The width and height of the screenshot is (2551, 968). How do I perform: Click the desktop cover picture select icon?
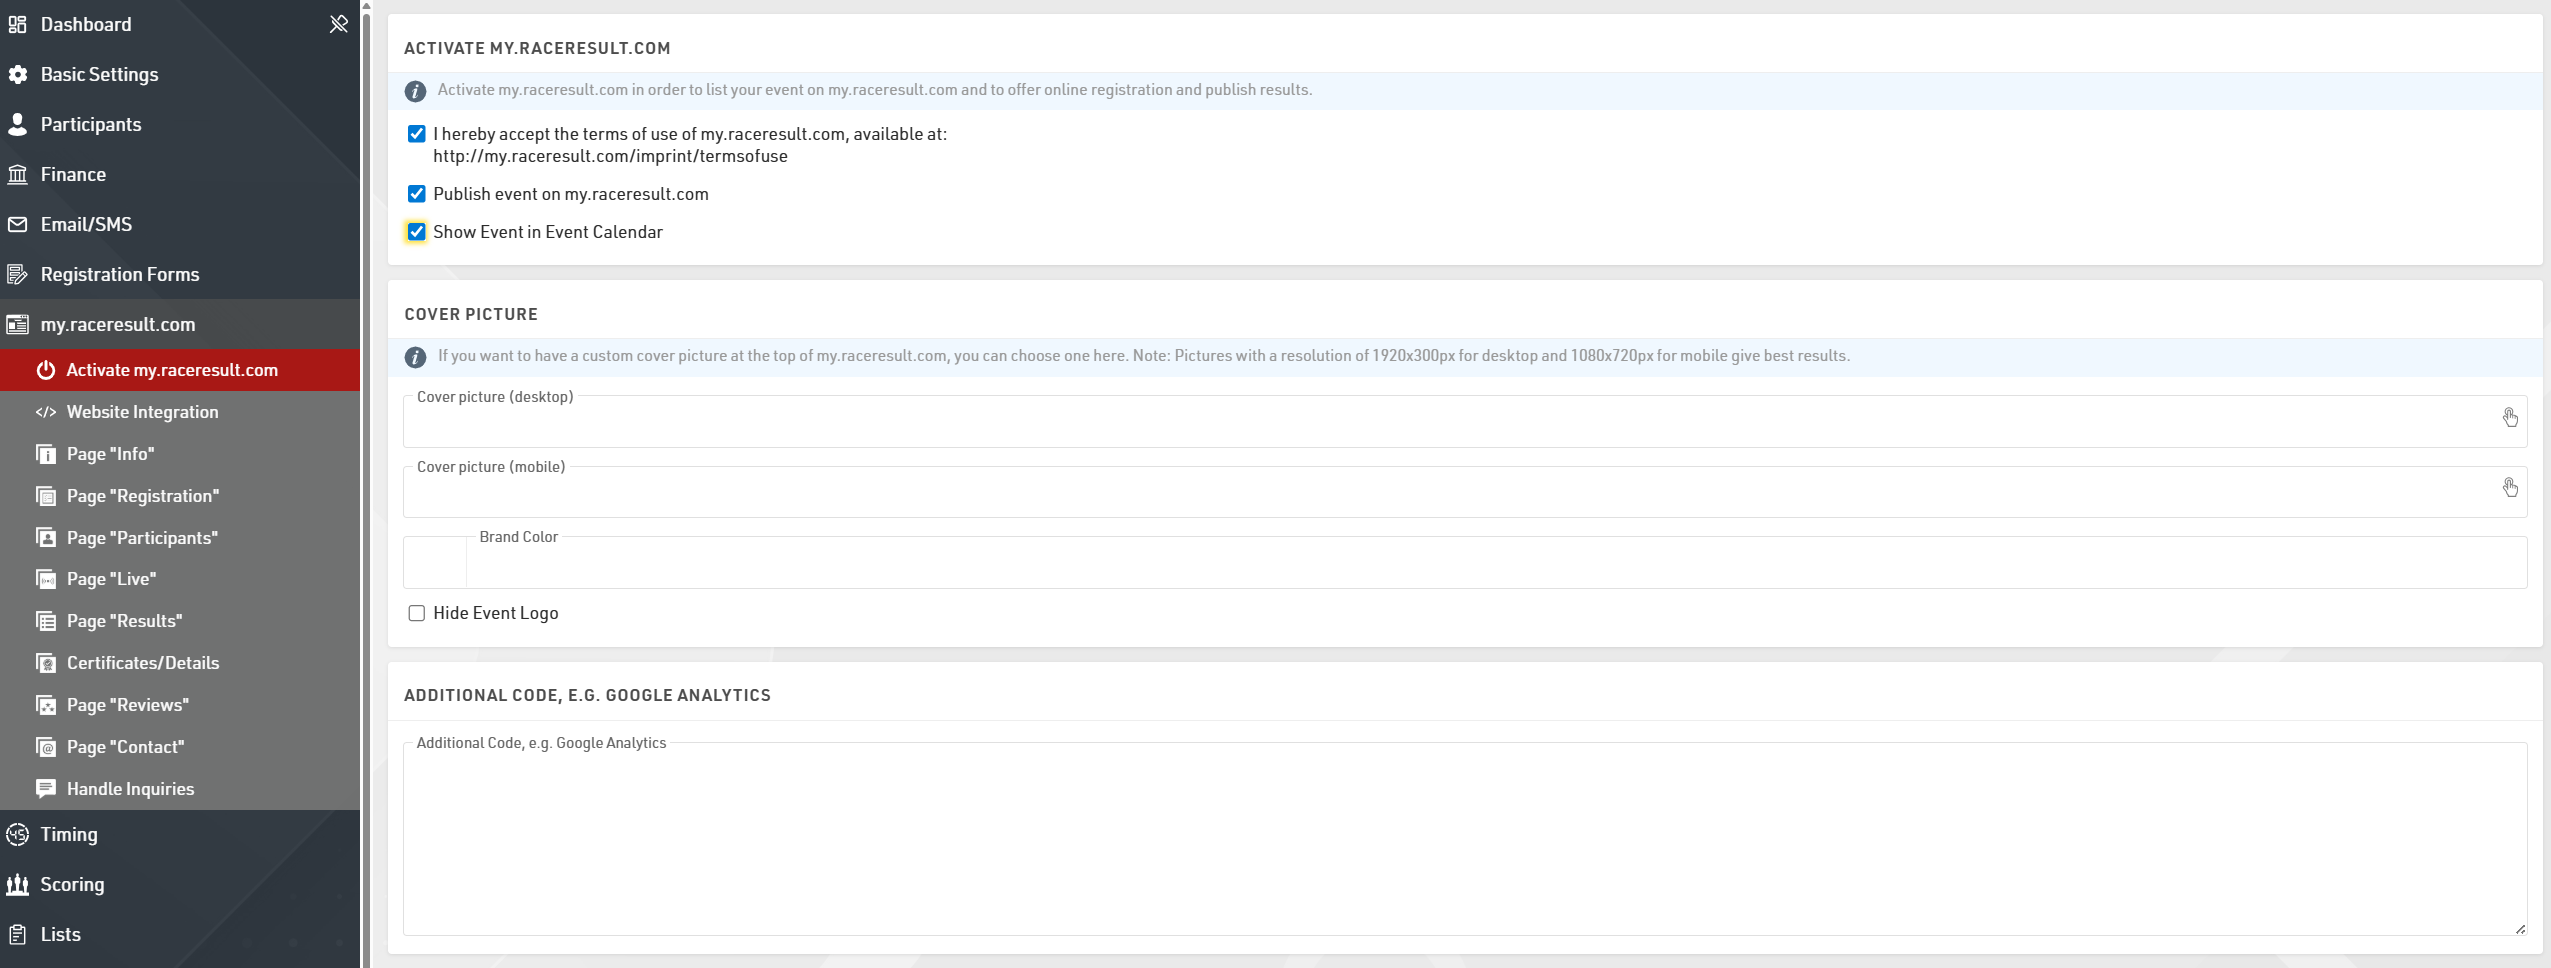[2510, 418]
